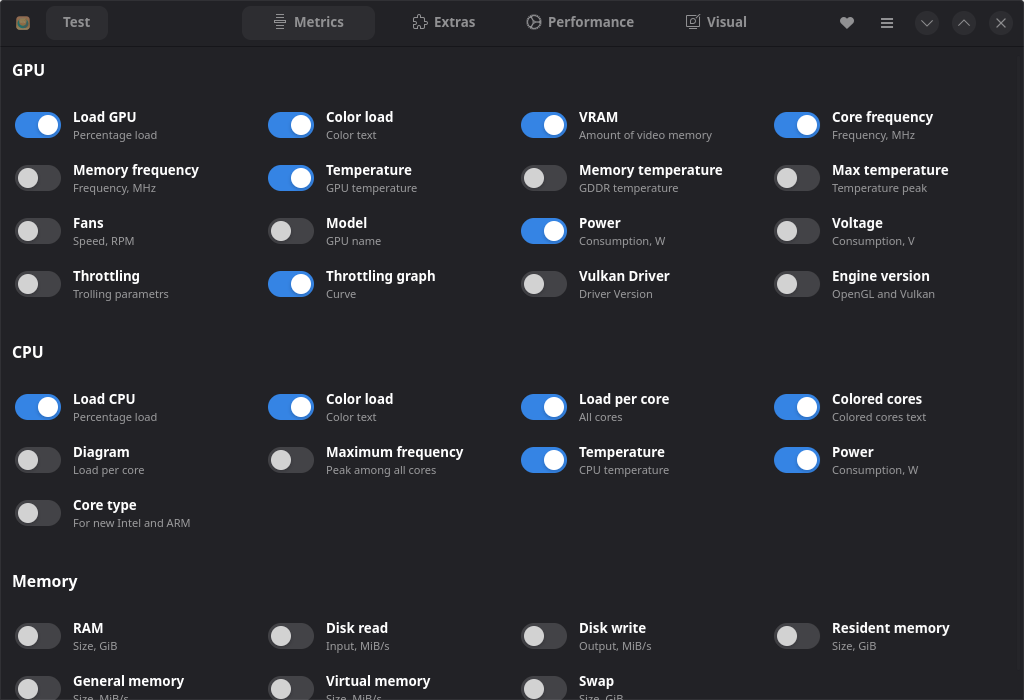Open the hamburger main menu
This screenshot has height=700, width=1024.
886,22
